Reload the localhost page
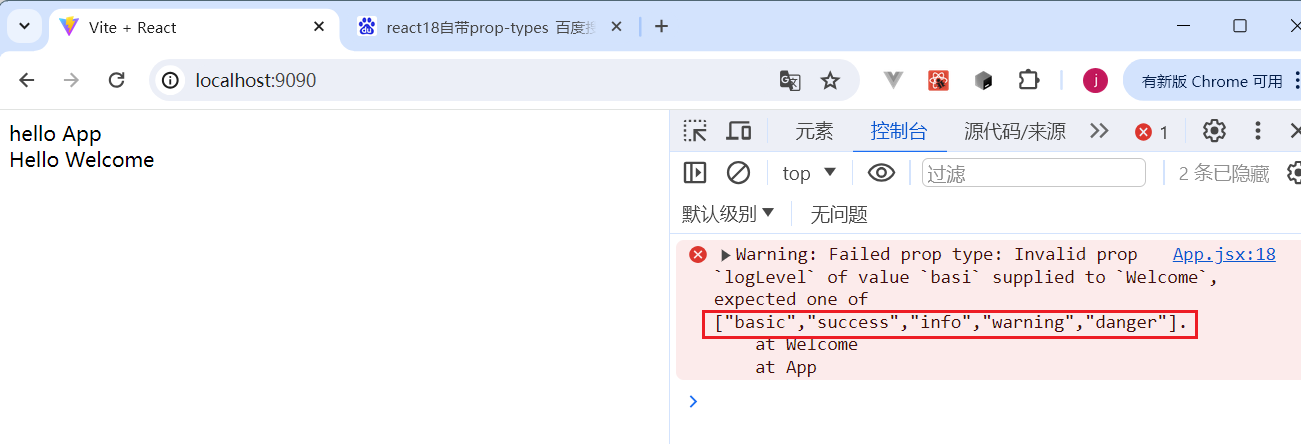Image resolution: width=1301 pixels, height=444 pixels. click(x=116, y=80)
